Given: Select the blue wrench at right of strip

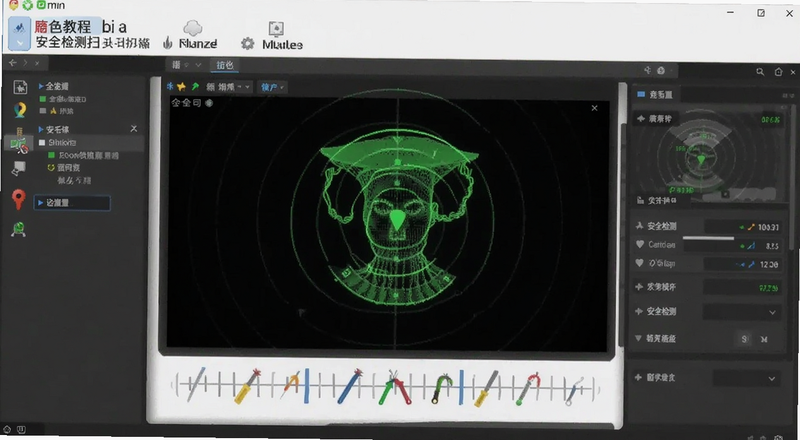Looking at the screenshot, I should [573, 392].
